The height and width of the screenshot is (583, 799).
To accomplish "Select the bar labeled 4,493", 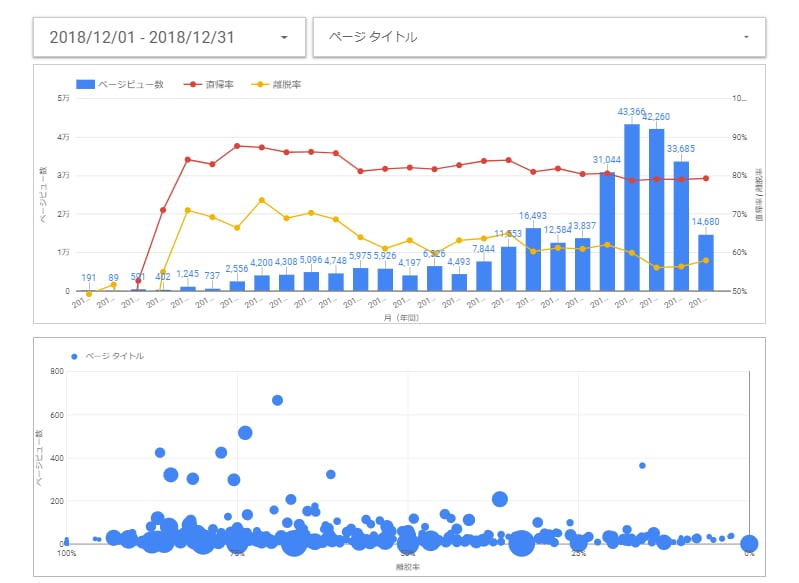I will pyautogui.click(x=459, y=282).
